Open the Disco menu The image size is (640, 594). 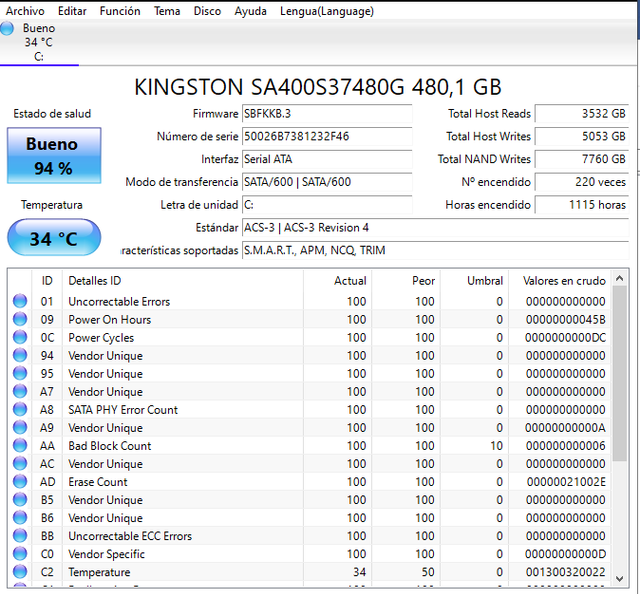point(207,11)
